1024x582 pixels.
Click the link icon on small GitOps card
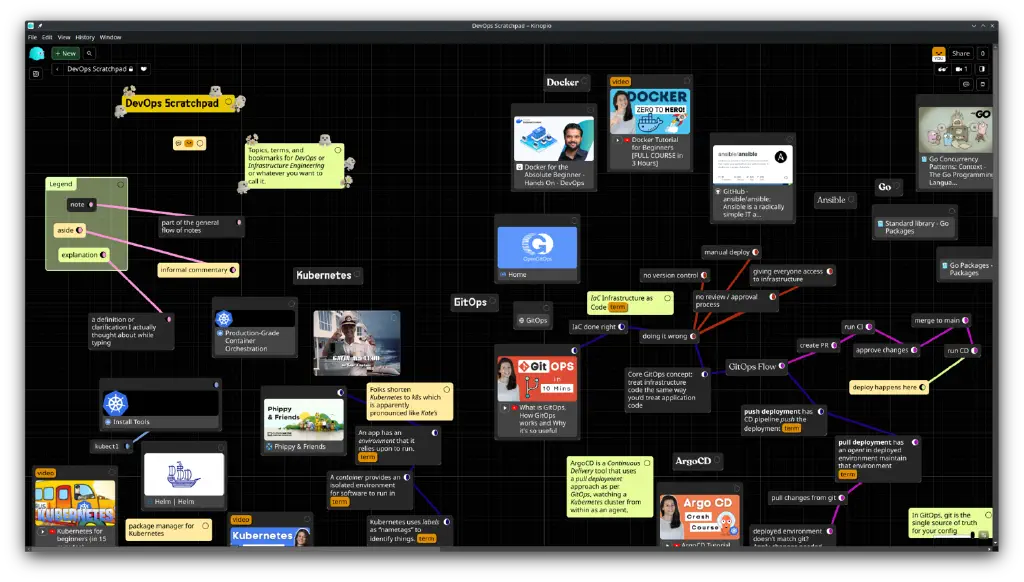tap(521, 320)
